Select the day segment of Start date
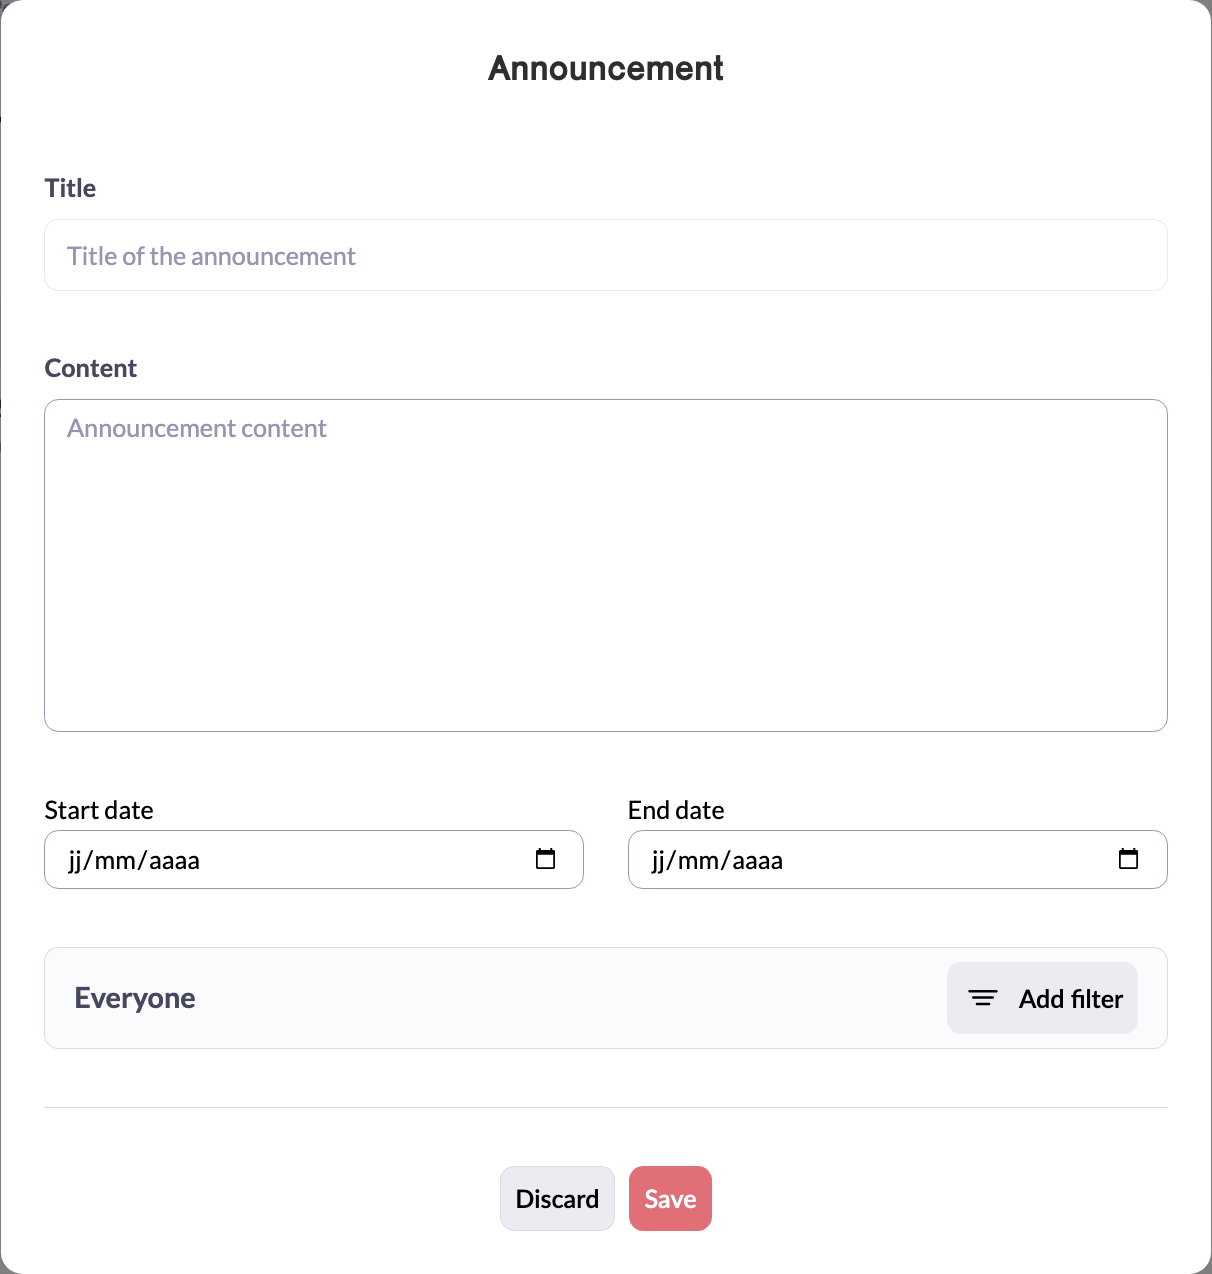 (x=76, y=861)
